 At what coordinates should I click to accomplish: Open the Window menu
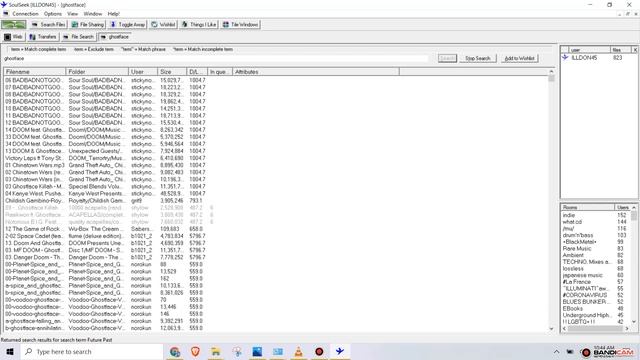(93, 14)
